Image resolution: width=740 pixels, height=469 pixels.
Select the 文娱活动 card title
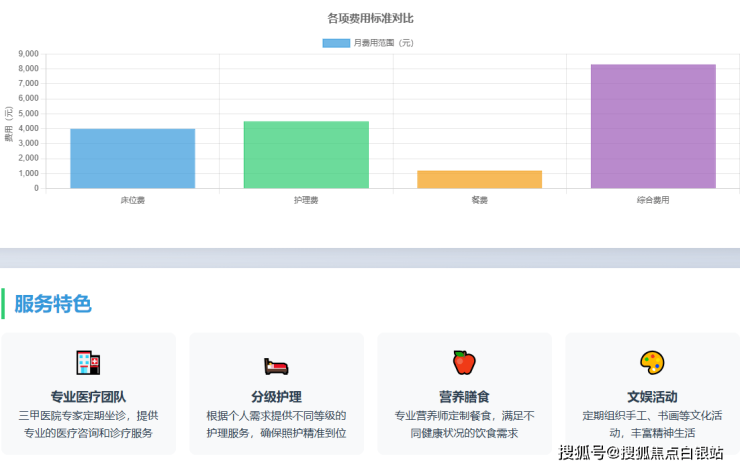tap(652, 397)
